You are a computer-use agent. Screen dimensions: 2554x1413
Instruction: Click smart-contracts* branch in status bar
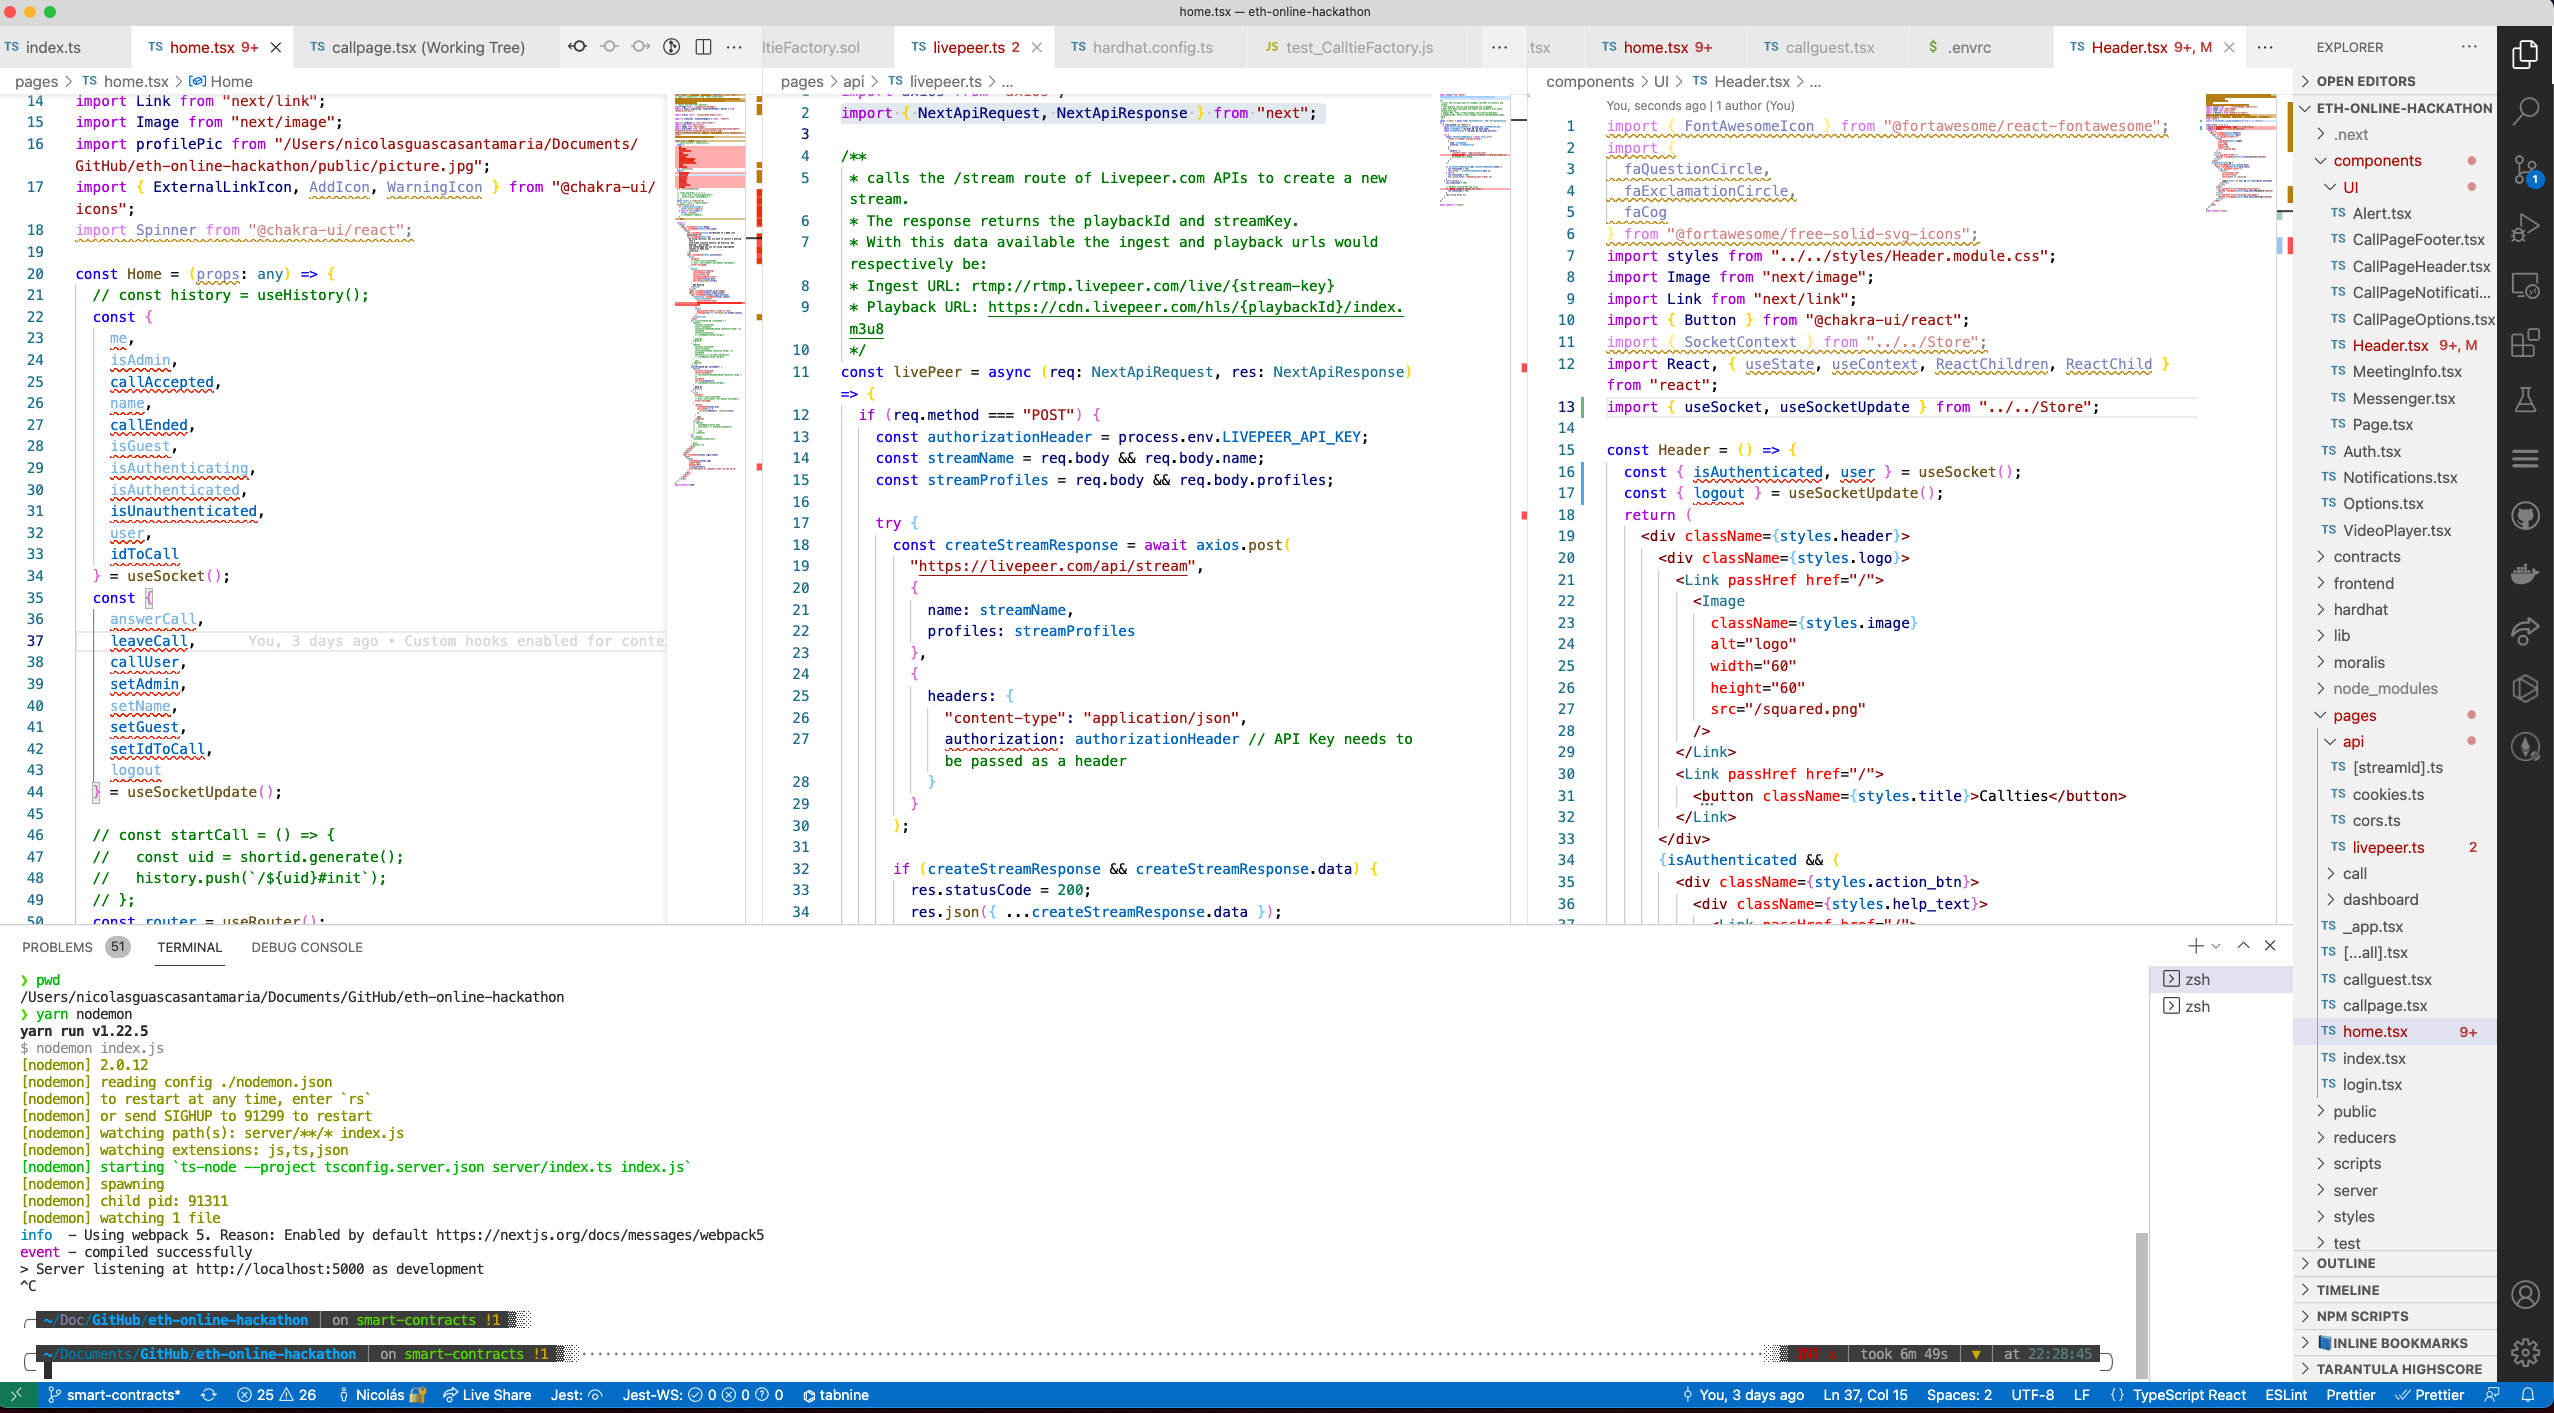pyautogui.click(x=114, y=1395)
